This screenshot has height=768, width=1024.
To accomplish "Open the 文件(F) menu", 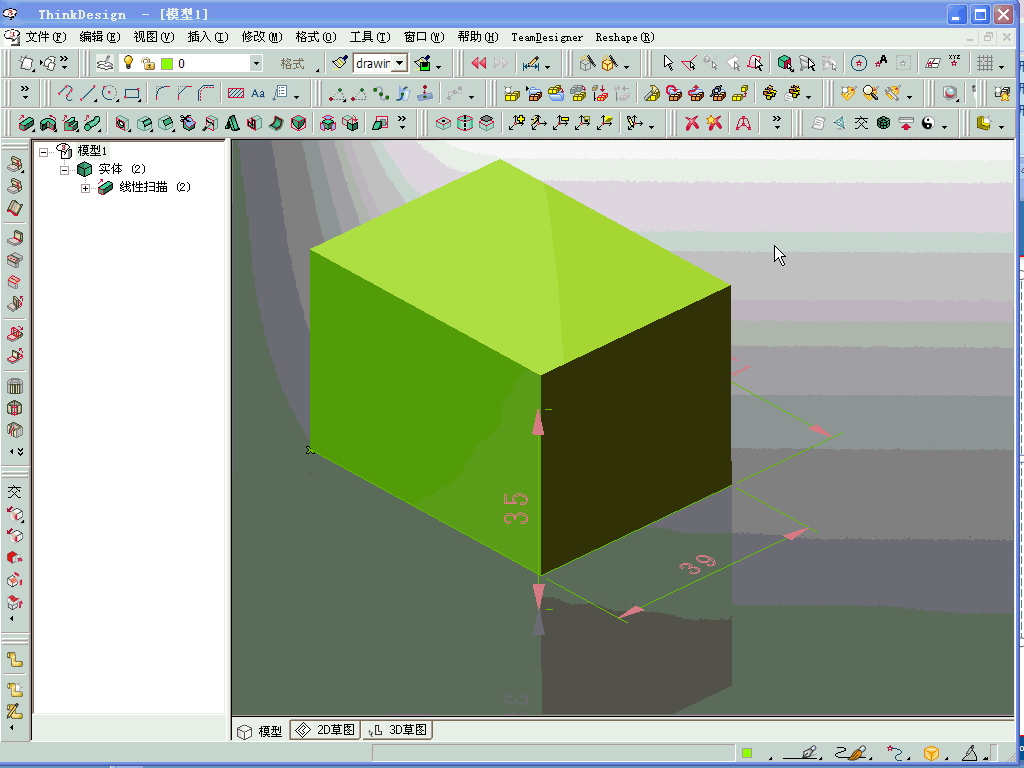I will [x=46, y=37].
